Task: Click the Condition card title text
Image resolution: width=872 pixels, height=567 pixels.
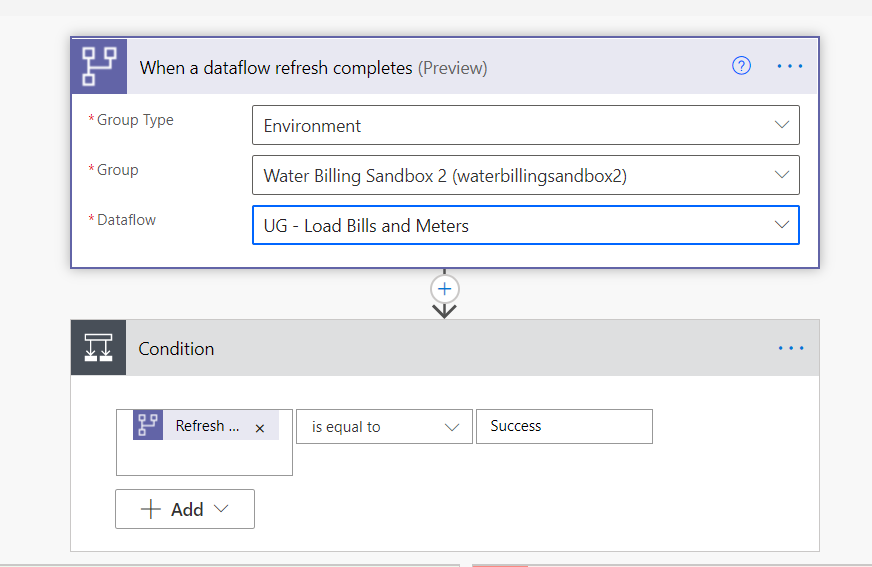Action: (176, 349)
